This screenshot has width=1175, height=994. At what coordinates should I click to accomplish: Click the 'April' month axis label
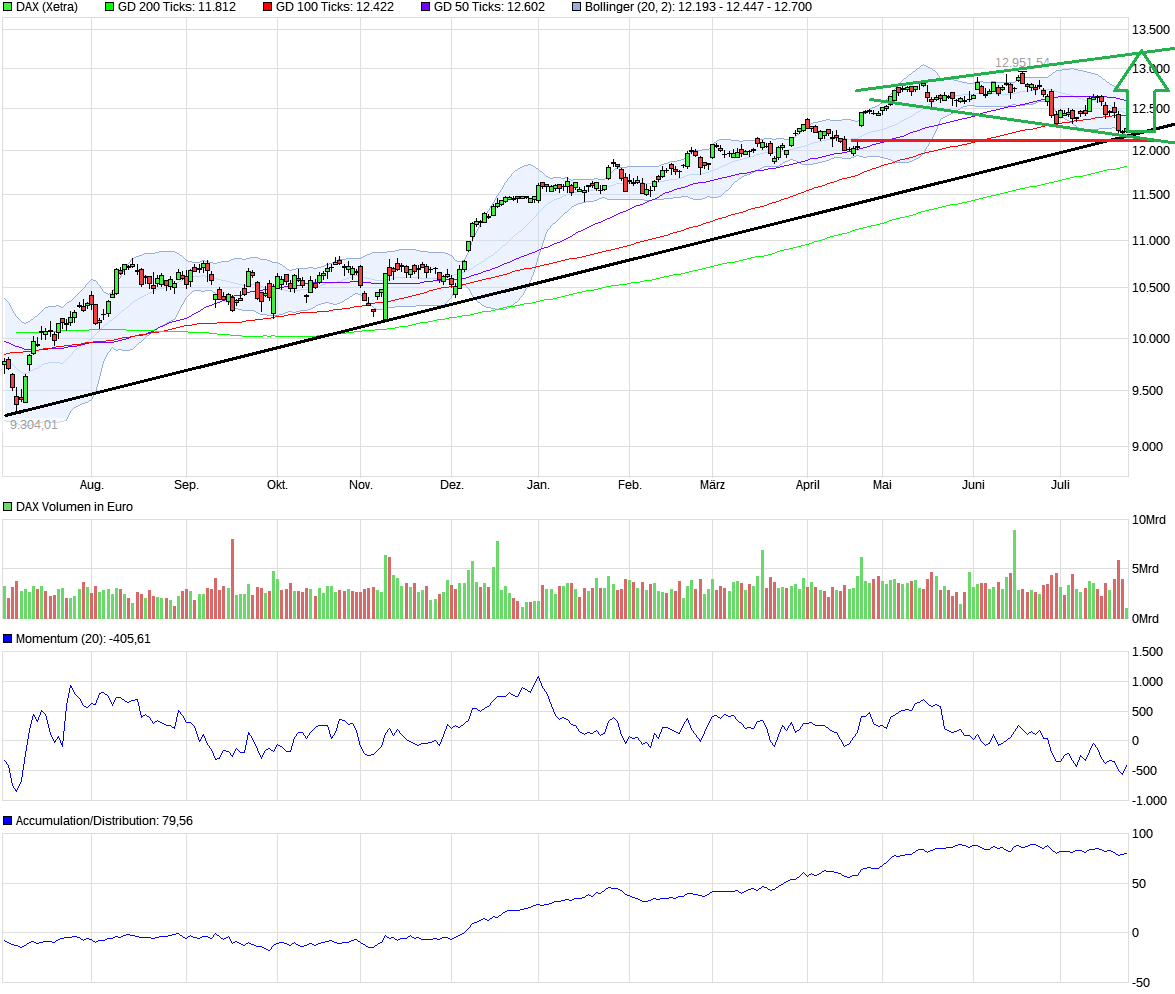point(807,485)
